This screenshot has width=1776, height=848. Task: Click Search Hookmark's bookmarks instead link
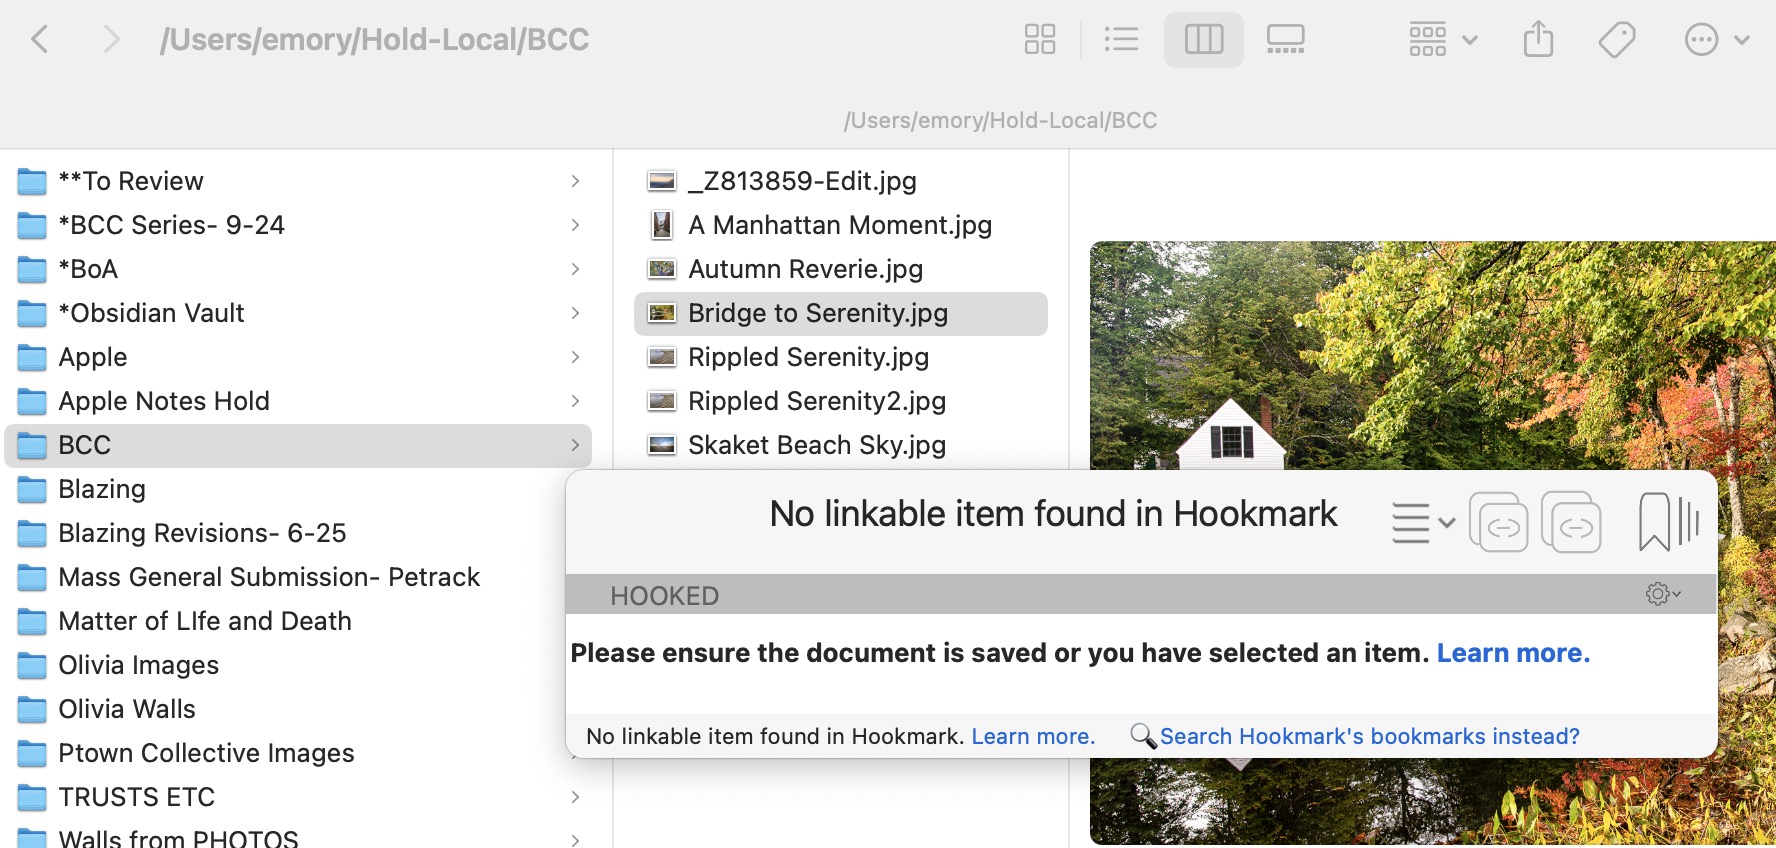coord(1369,737)
